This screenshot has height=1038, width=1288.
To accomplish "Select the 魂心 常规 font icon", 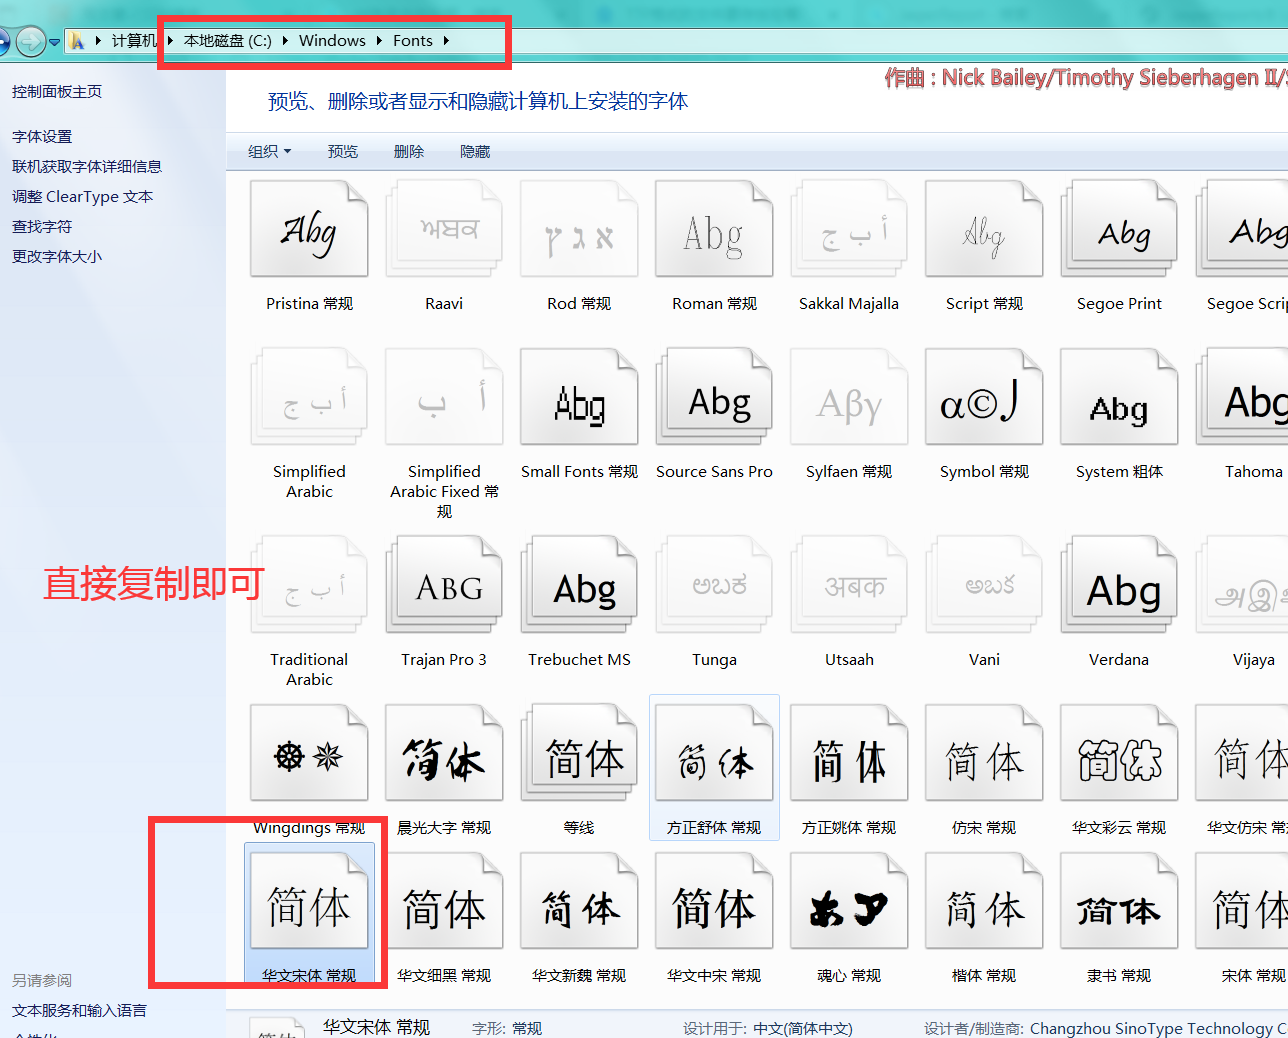I will click(x=849, y=901).
